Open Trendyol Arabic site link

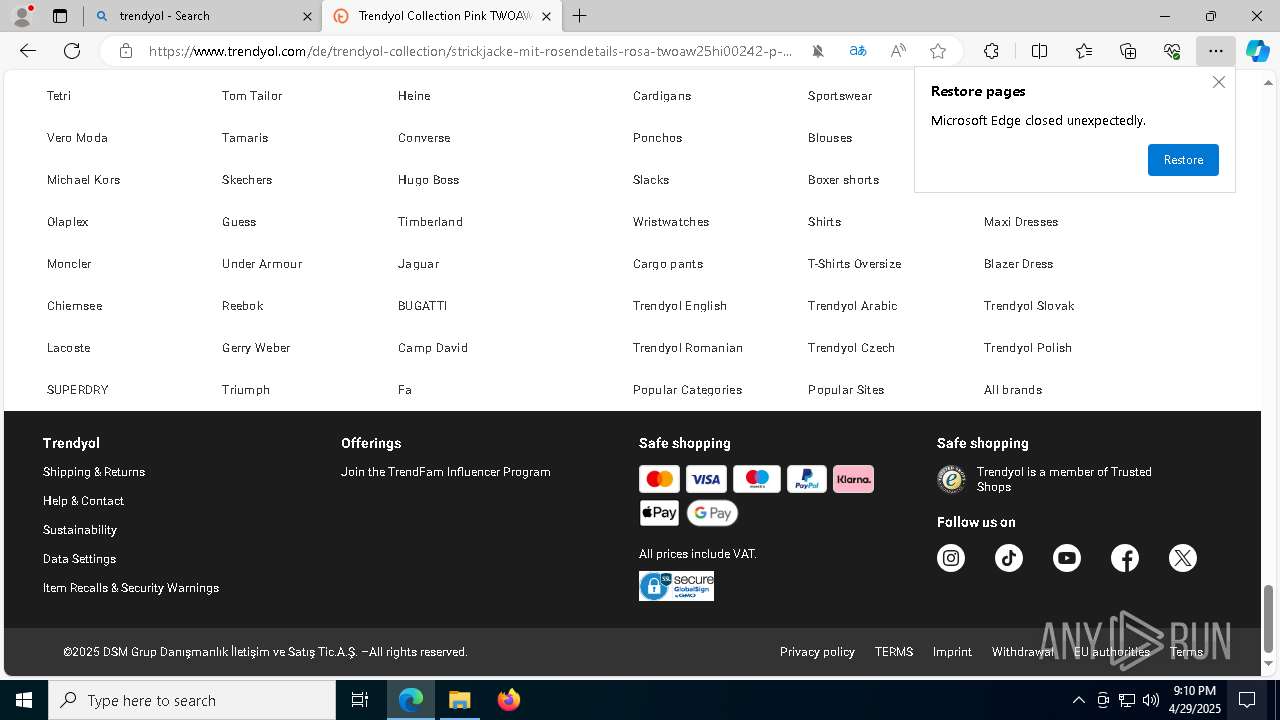click(853, 306)
